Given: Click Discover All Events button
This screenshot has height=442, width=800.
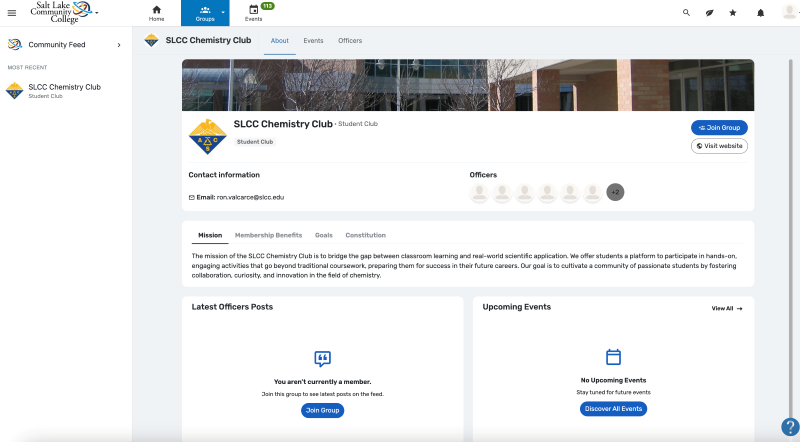Looking at the screenshot, I should pyautogui.click(x=613, y=409).
